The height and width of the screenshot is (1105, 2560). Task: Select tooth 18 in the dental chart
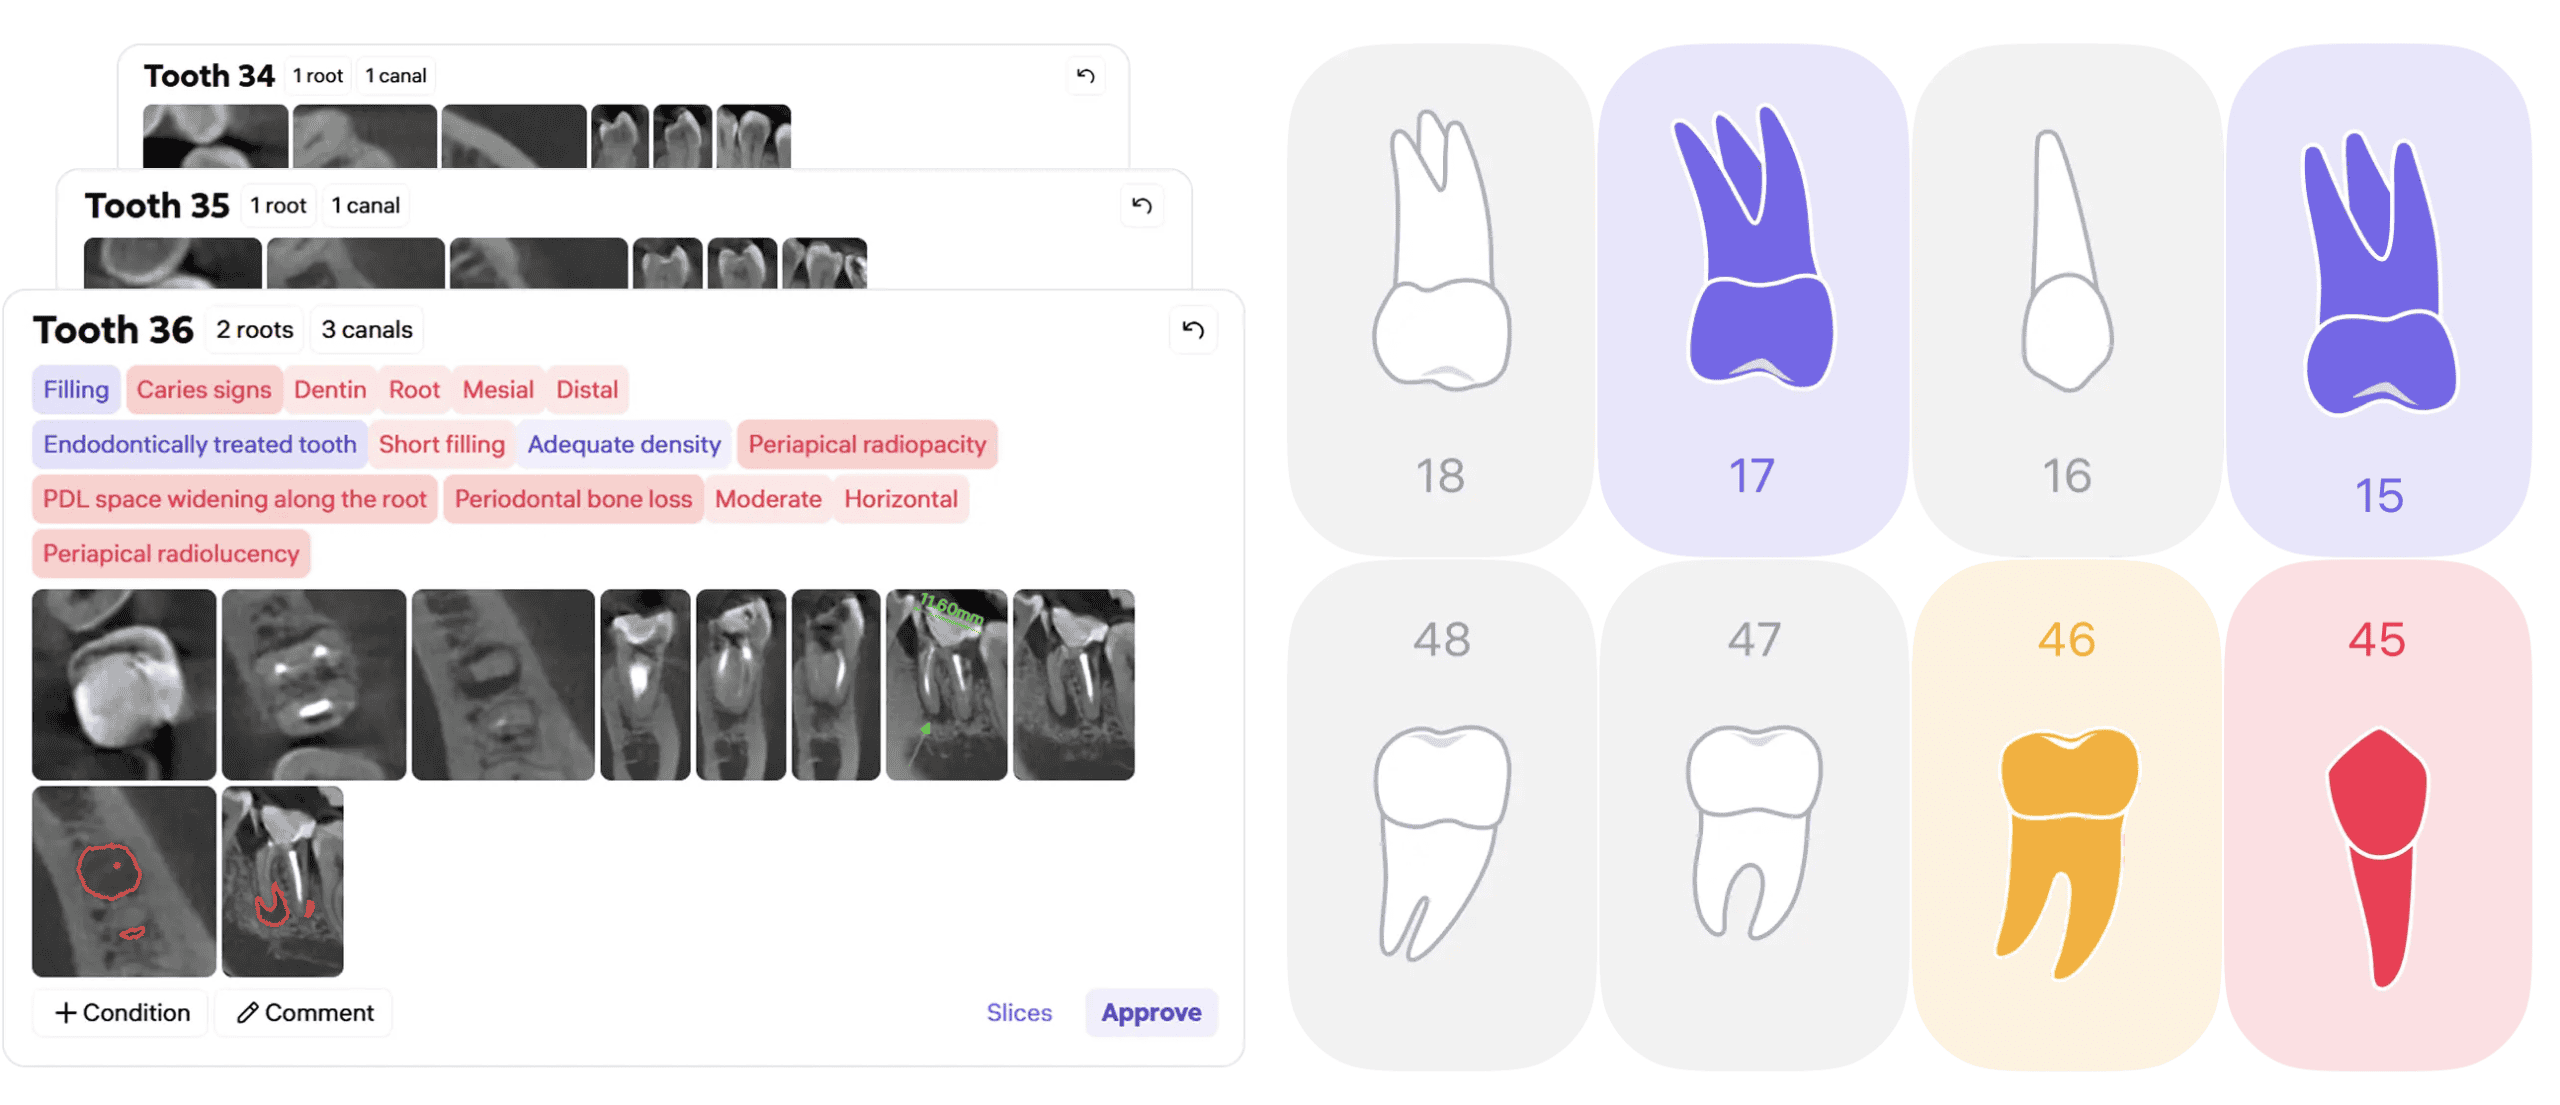click(x=1439, y=298)
